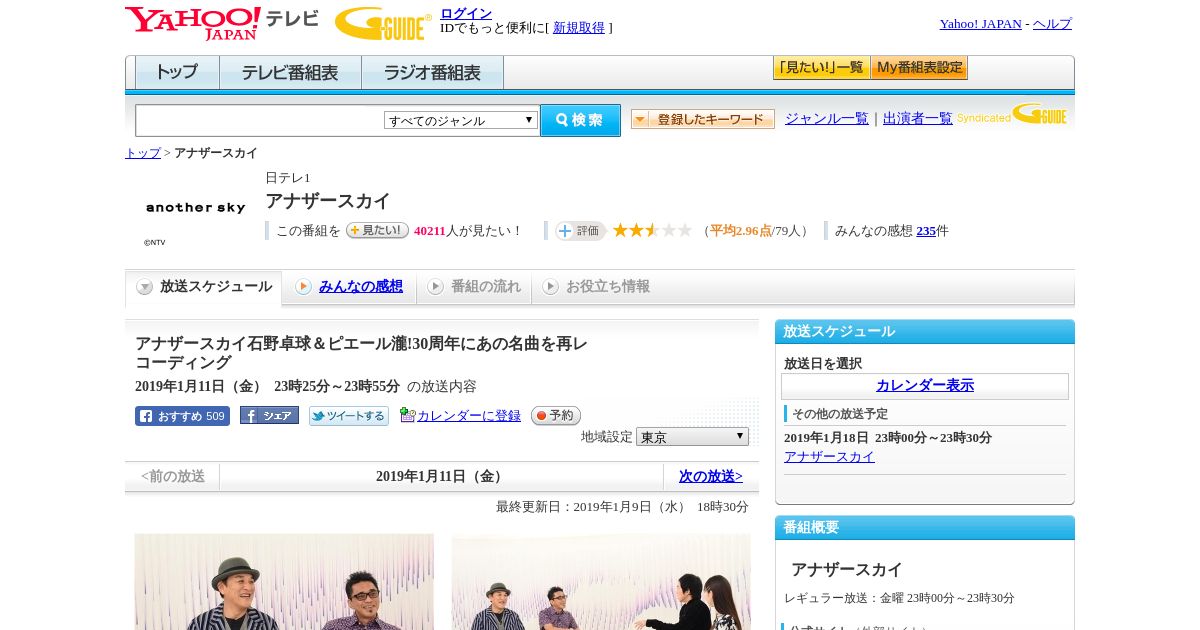This screenshot has height=630, width=1200.
Task: Click the Syndicated G-GUIDE logo
Action: (x=1012, y=114)
